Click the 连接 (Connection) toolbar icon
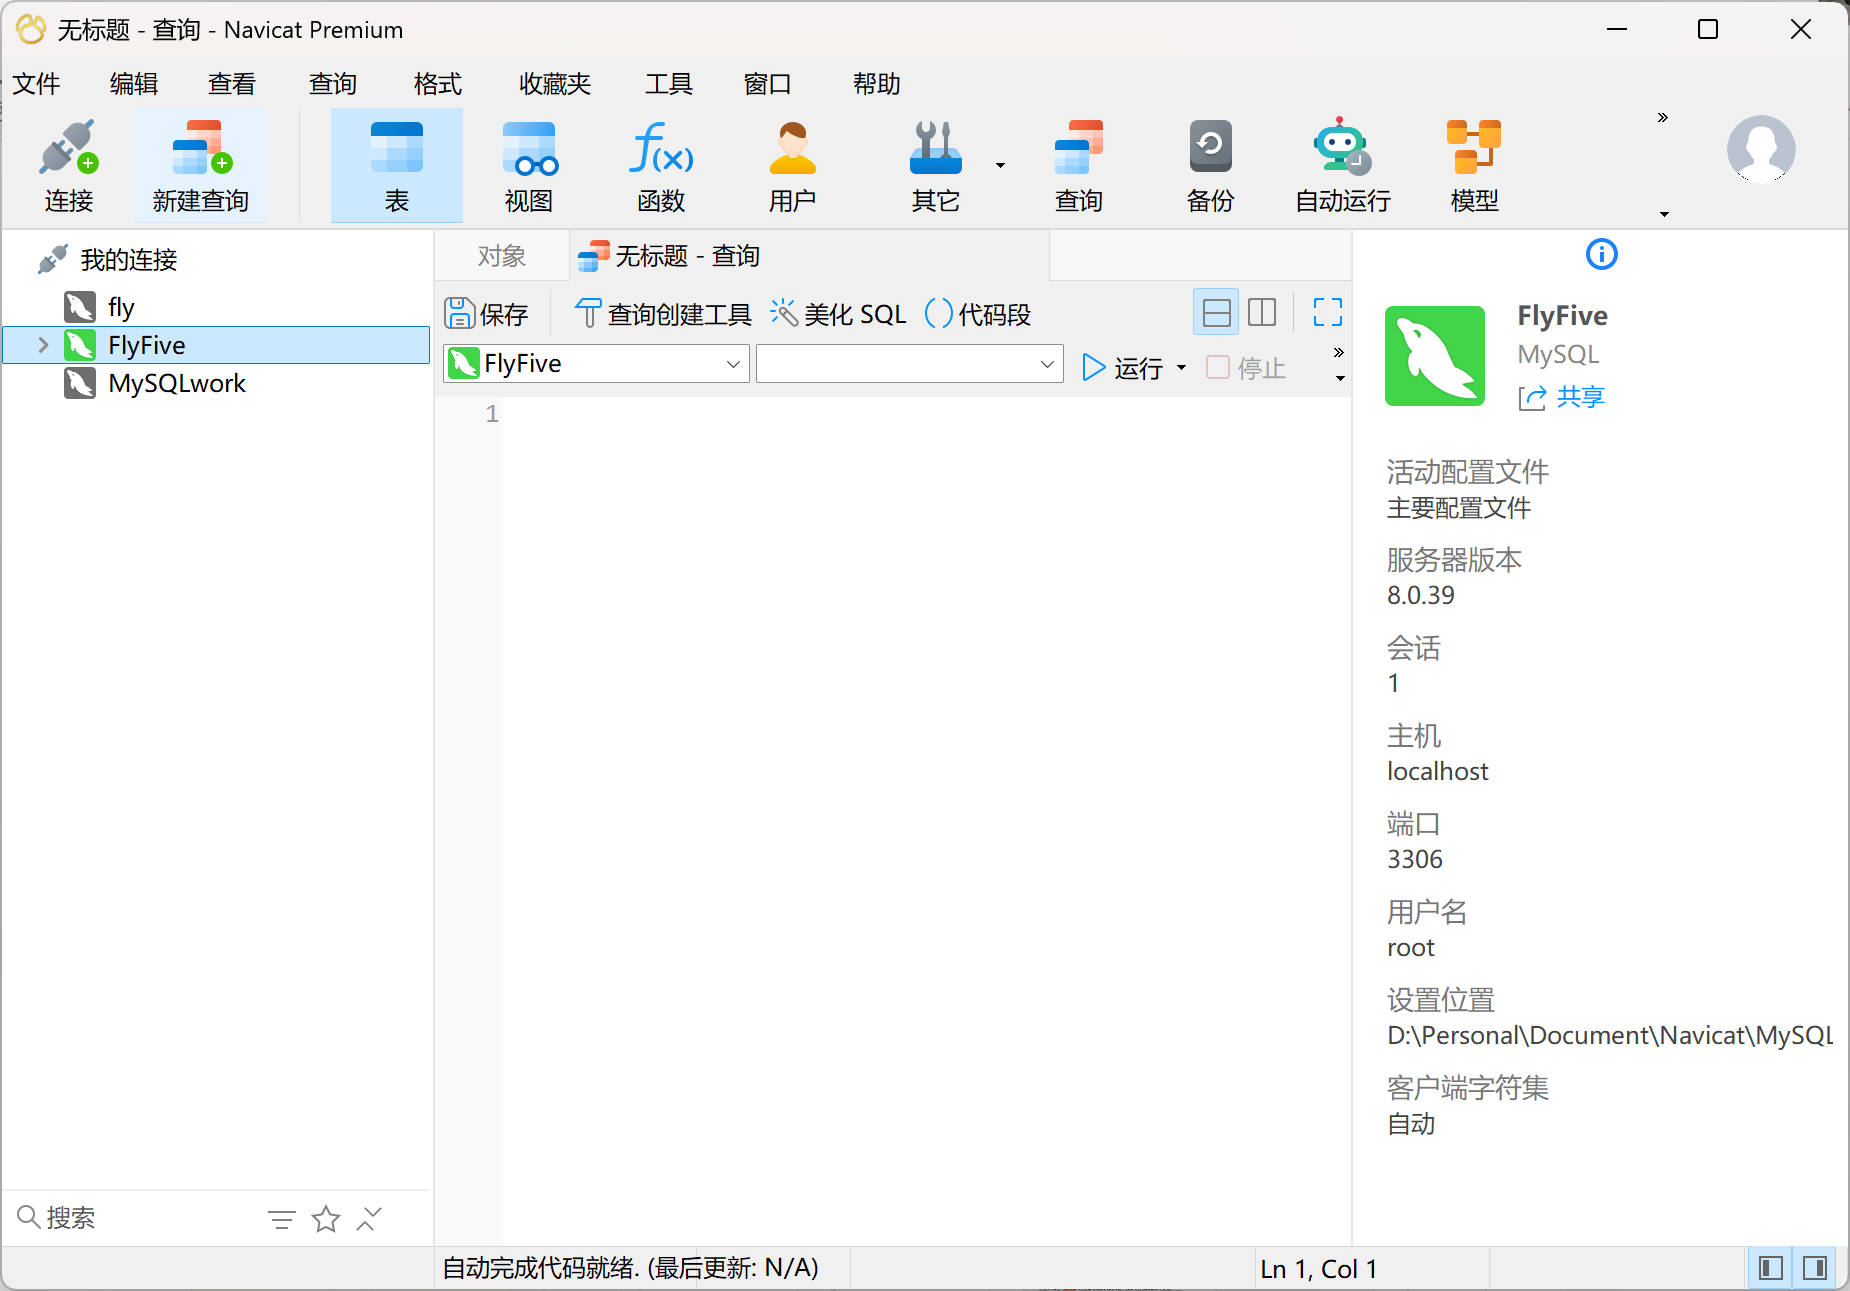Image resolution: width=1850 pixels, height=1291 pixels. click(68, 165)
